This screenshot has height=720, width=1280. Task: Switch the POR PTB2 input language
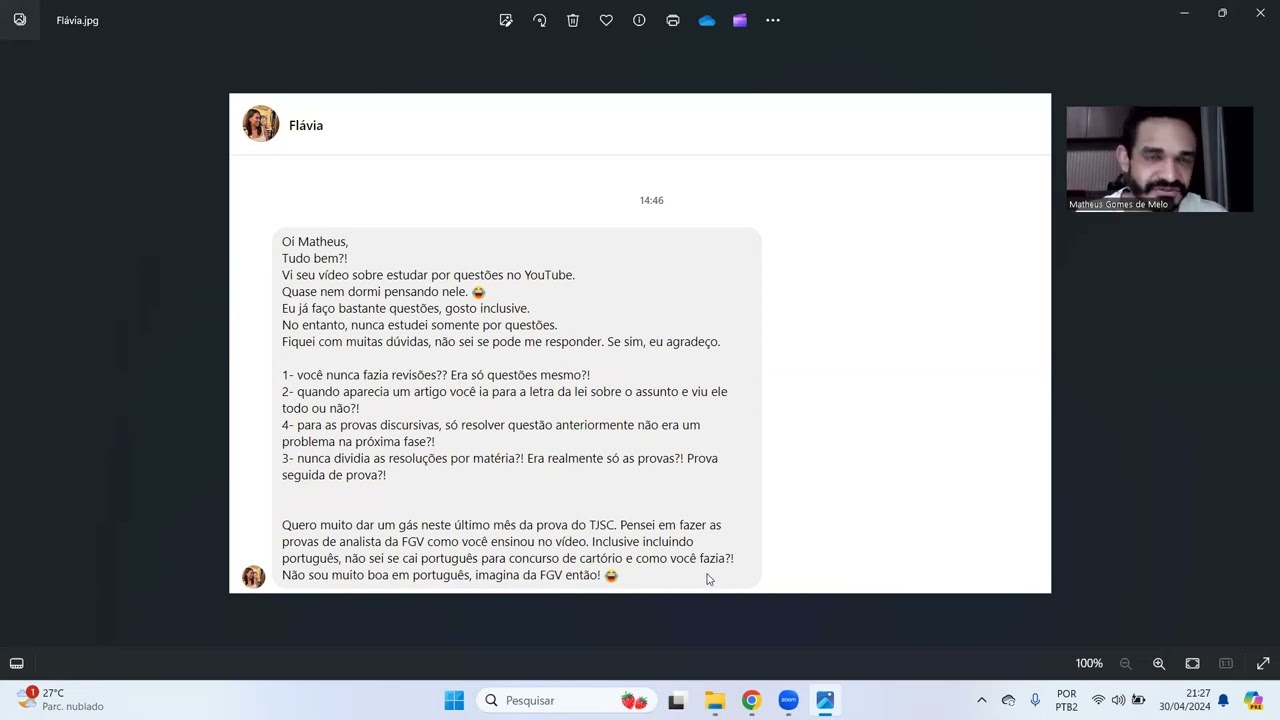(1067, 700)
